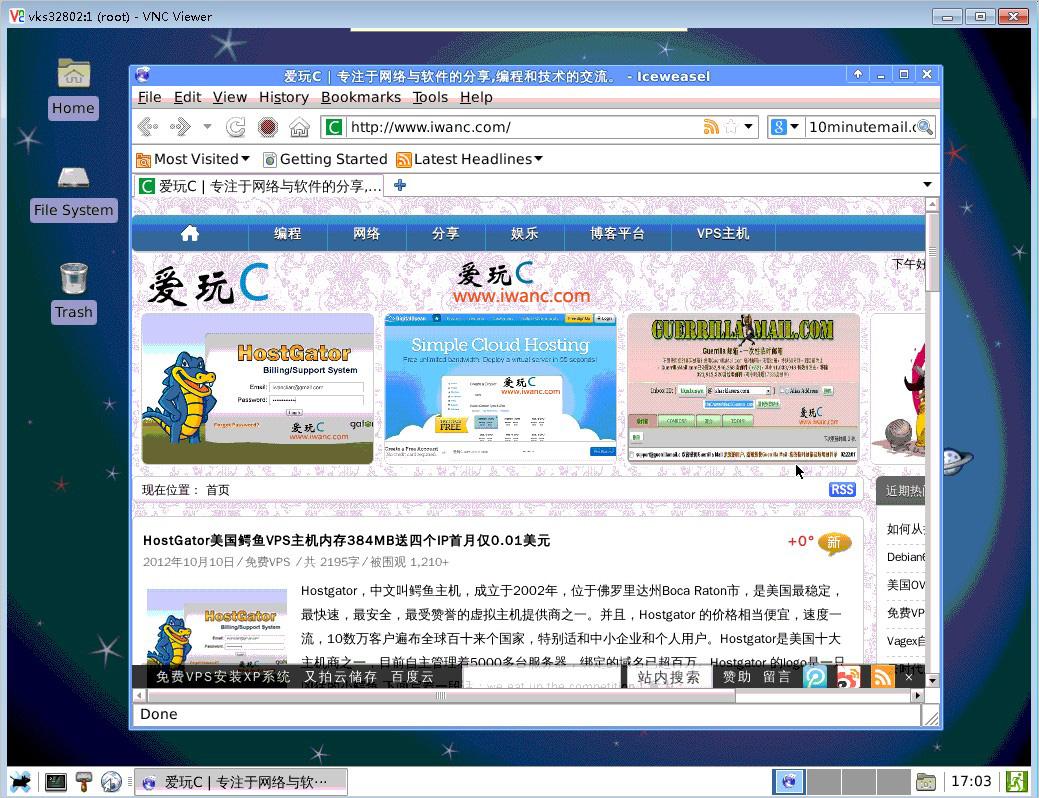Open the 编程 navigation item

(288, 233)
